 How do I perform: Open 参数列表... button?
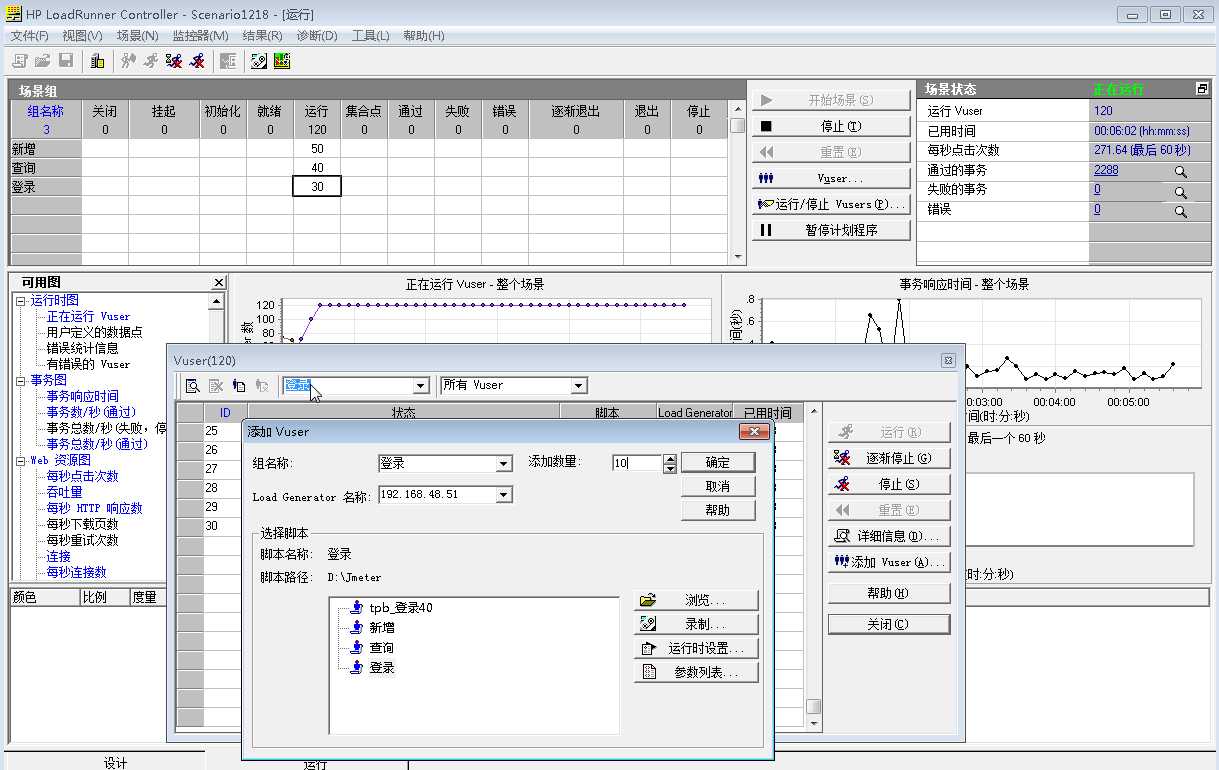click(696, 672)
